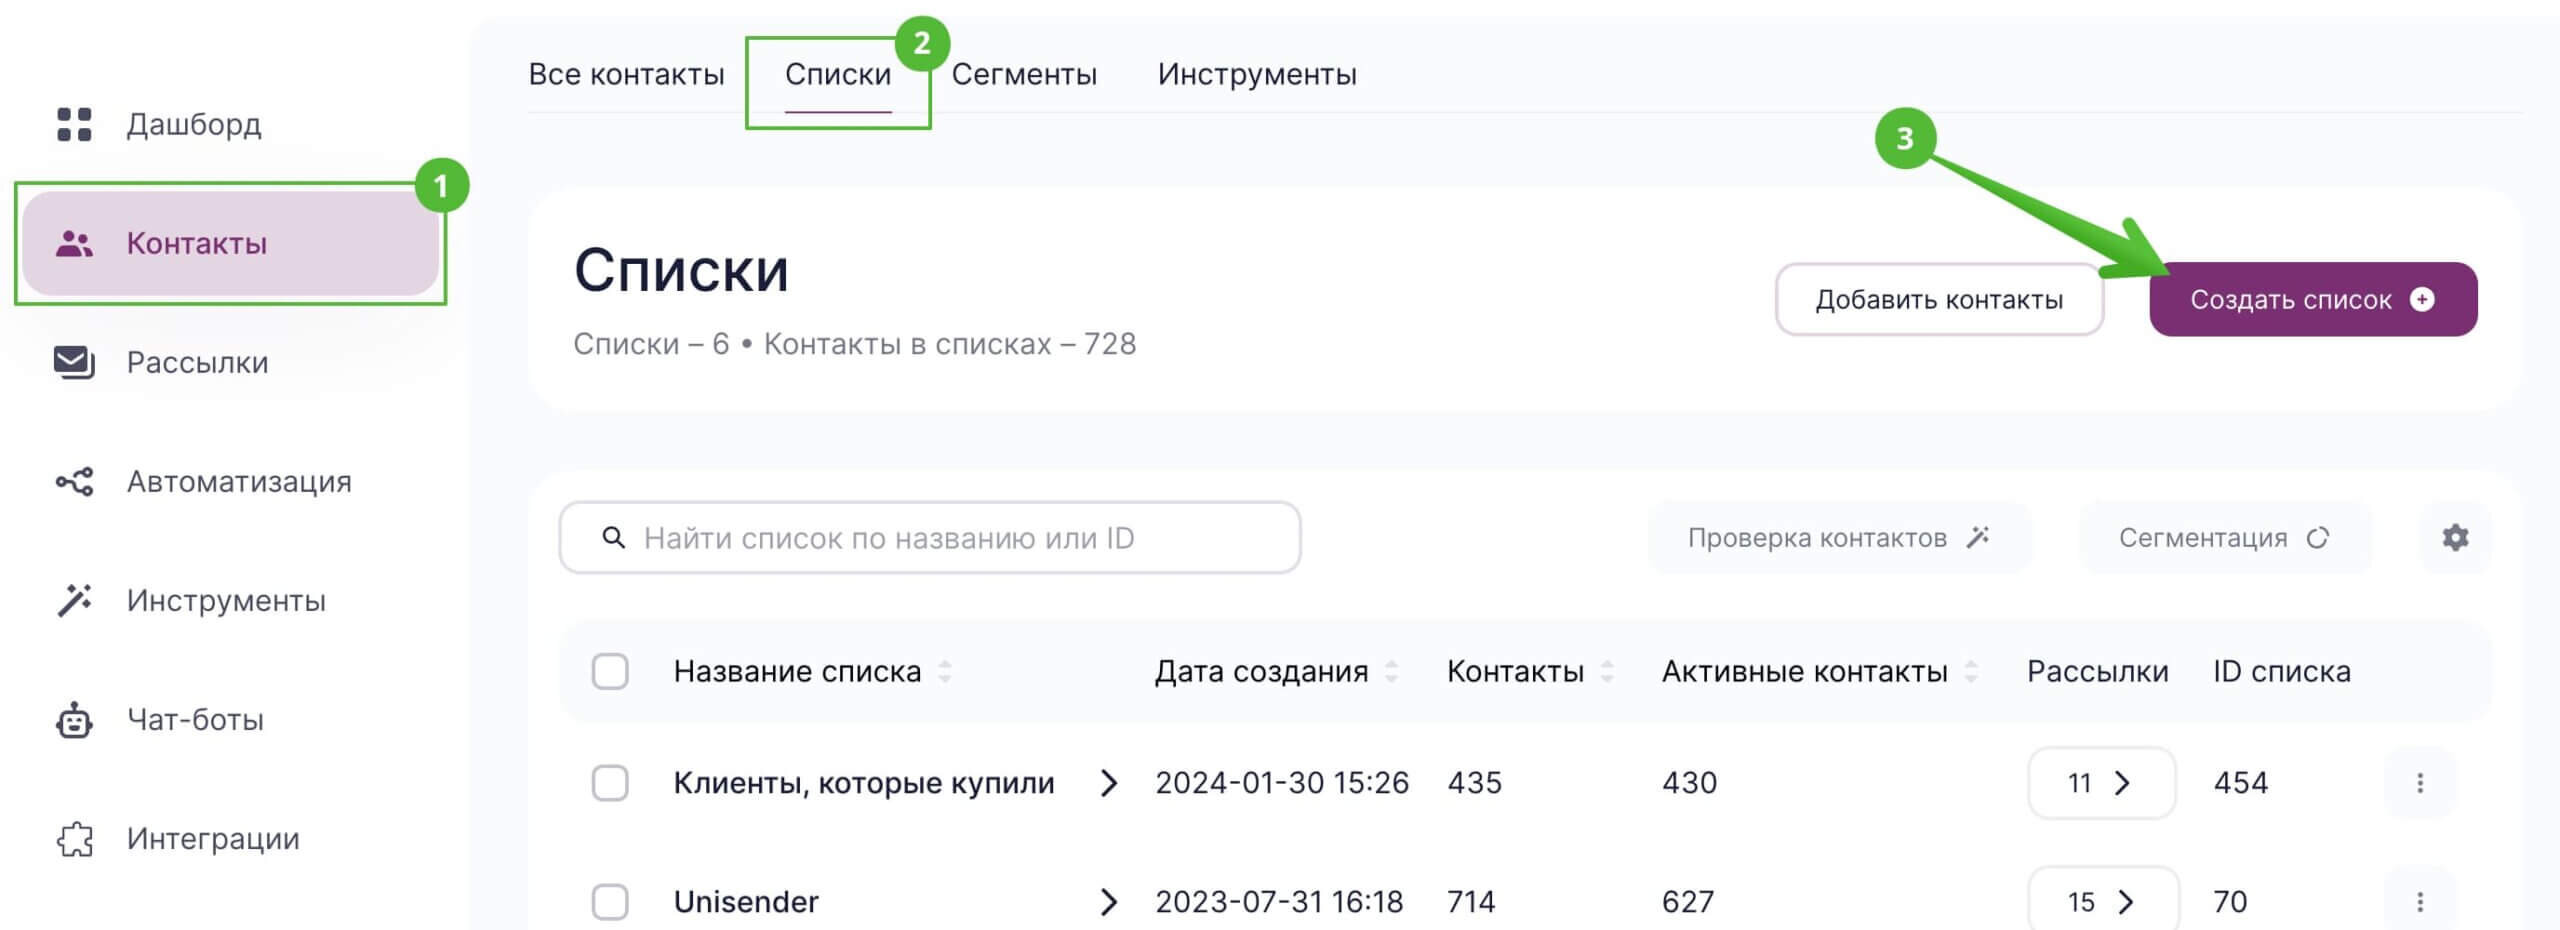This screenshot has width=2560, height=930.
Task: Click the refresh icon in Сегментация
Action: [2318, 538]
